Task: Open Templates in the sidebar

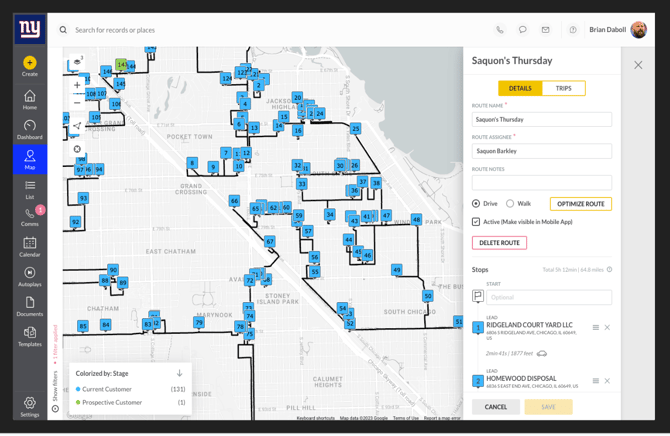Action: [29, 336]
